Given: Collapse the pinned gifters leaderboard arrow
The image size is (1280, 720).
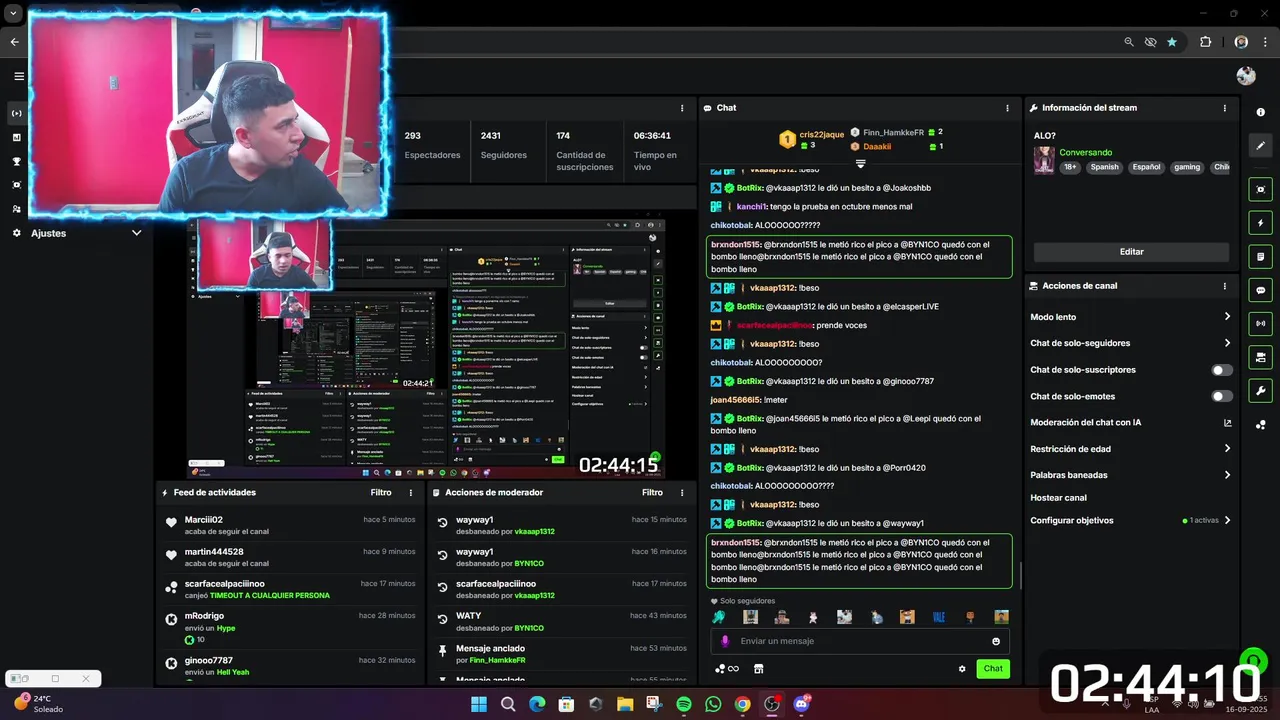Looking at the screenshot, I should (x=860, y=163).
